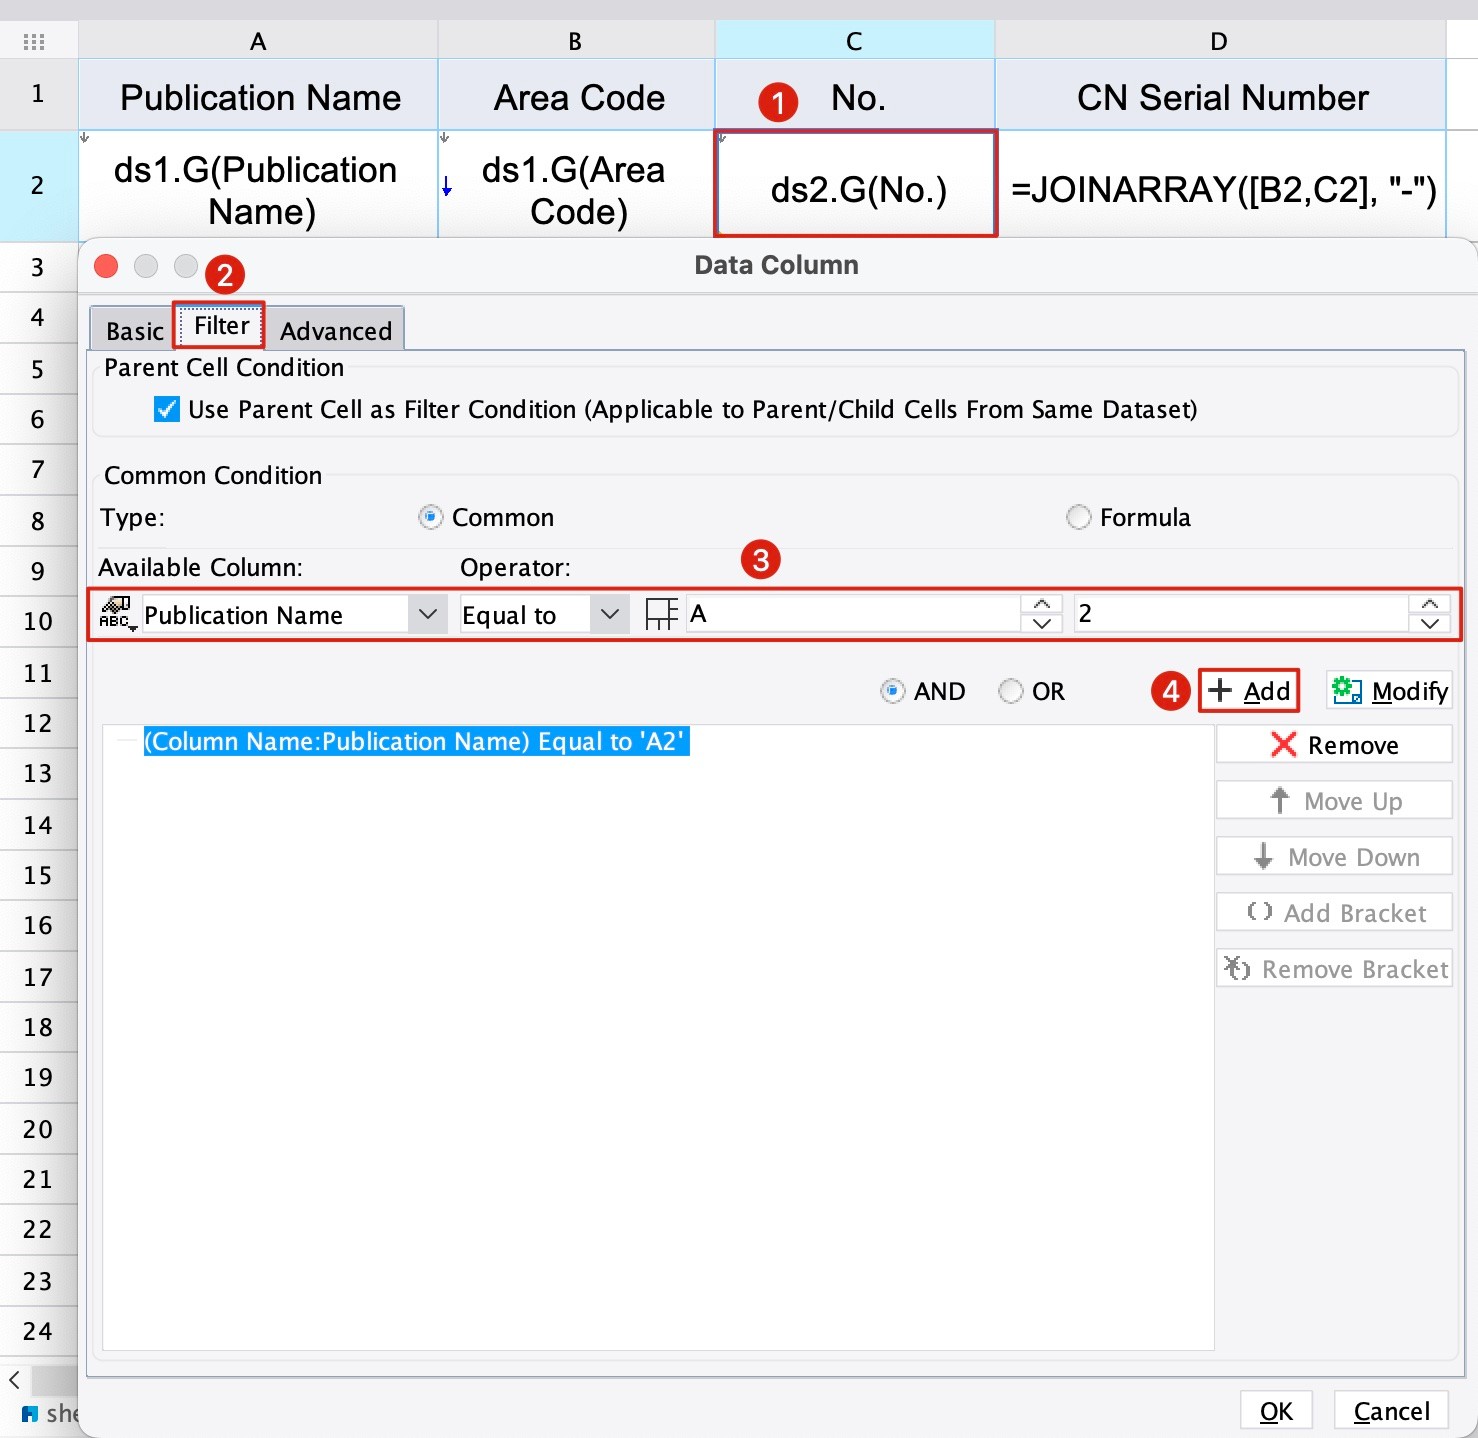This screenshot has width=1478, height=1438.
Task: Click the Remove Bracket button
Action: (x=1334, y=969)
